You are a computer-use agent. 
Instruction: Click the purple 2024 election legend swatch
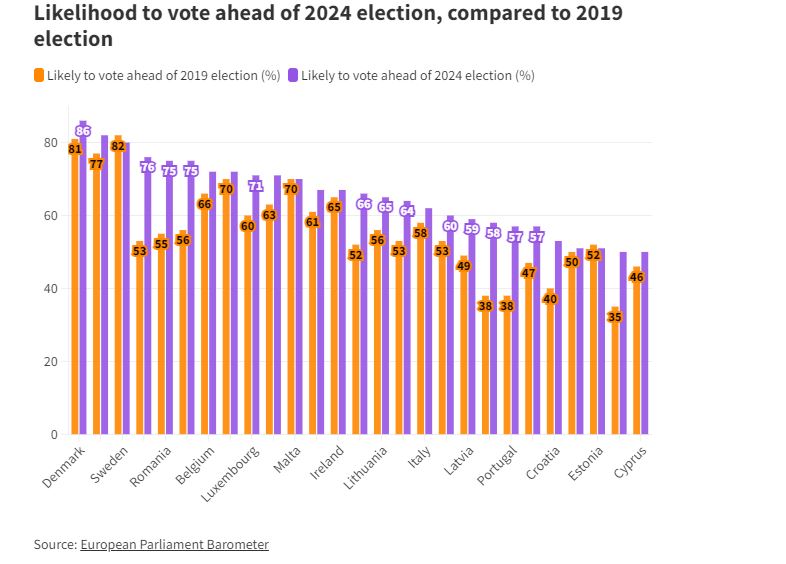(x=293, y=75)
